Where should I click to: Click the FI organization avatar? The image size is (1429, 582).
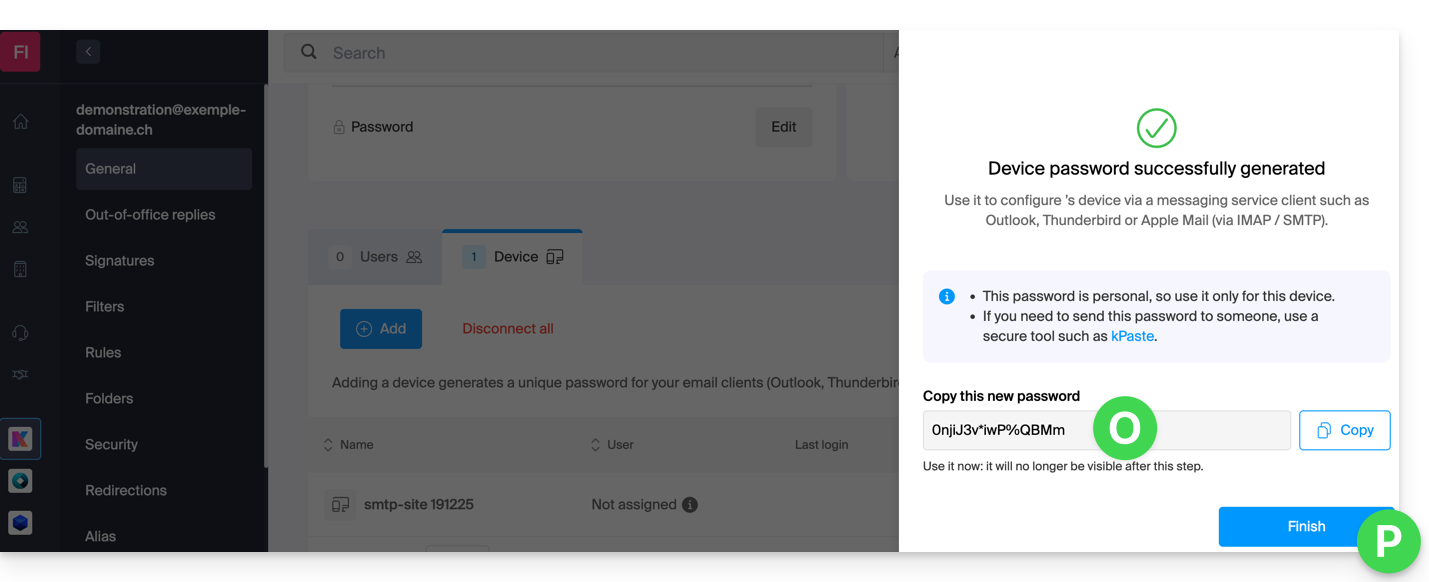[x=20, y=52]
